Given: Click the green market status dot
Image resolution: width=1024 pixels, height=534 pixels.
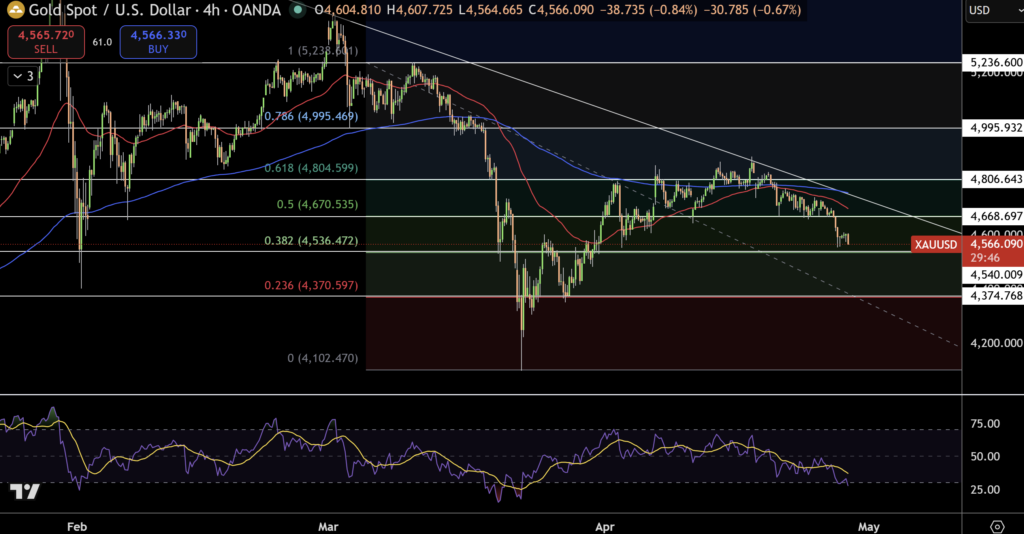Looking at the screenshot, I should coord(299,10).
